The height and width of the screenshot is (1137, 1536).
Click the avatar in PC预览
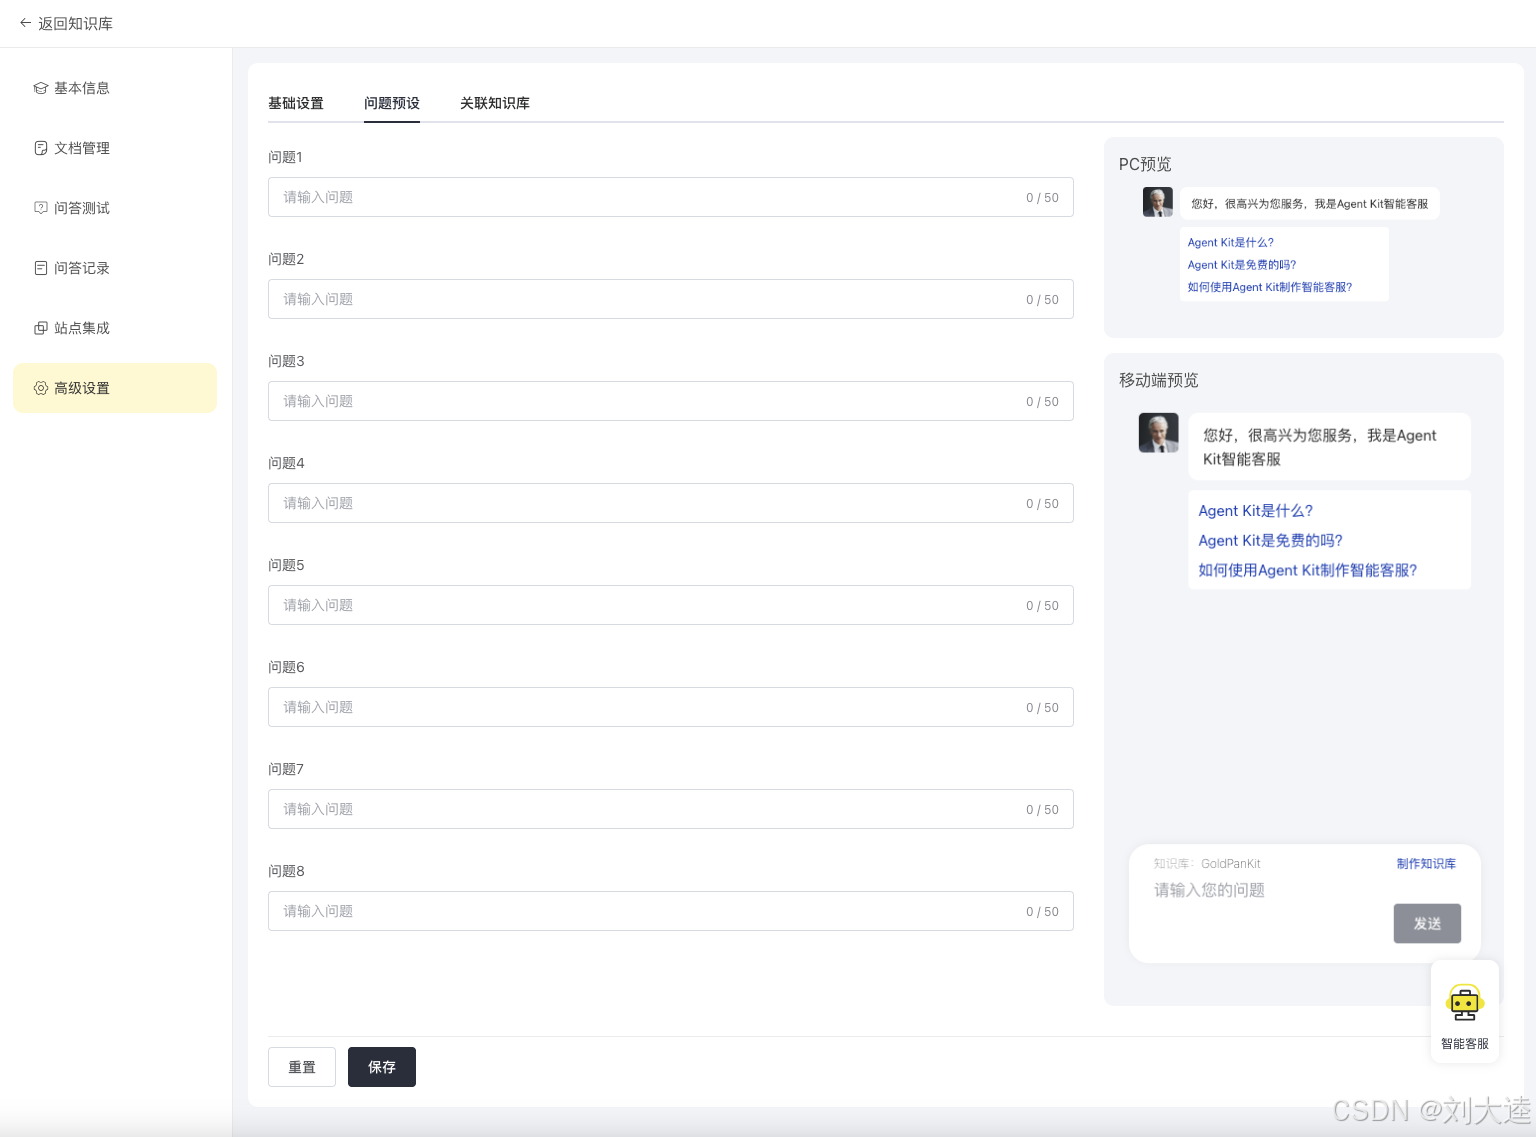click(x=1158, y=202)
